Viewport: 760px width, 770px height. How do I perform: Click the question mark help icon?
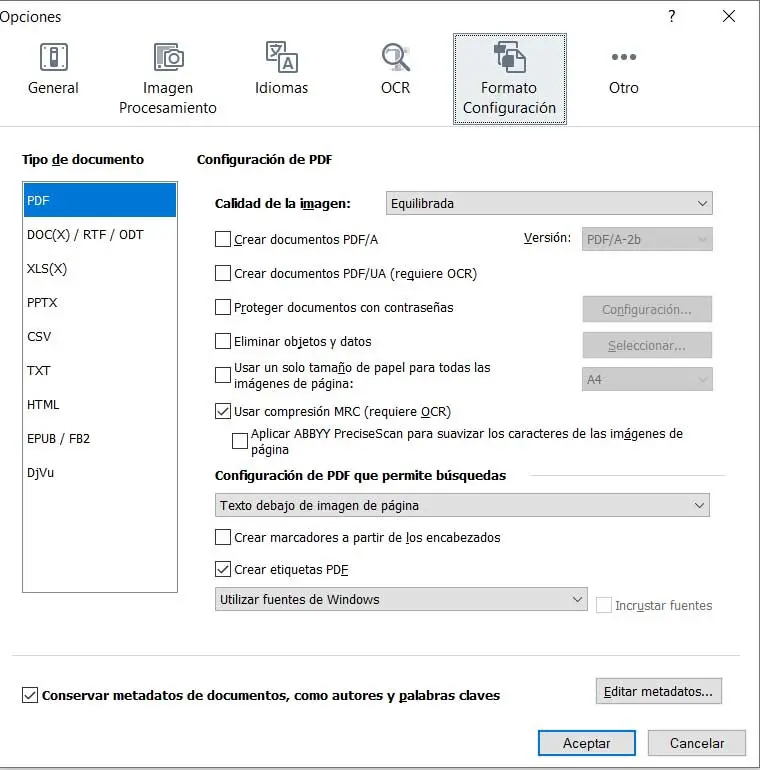pos(672,16)
